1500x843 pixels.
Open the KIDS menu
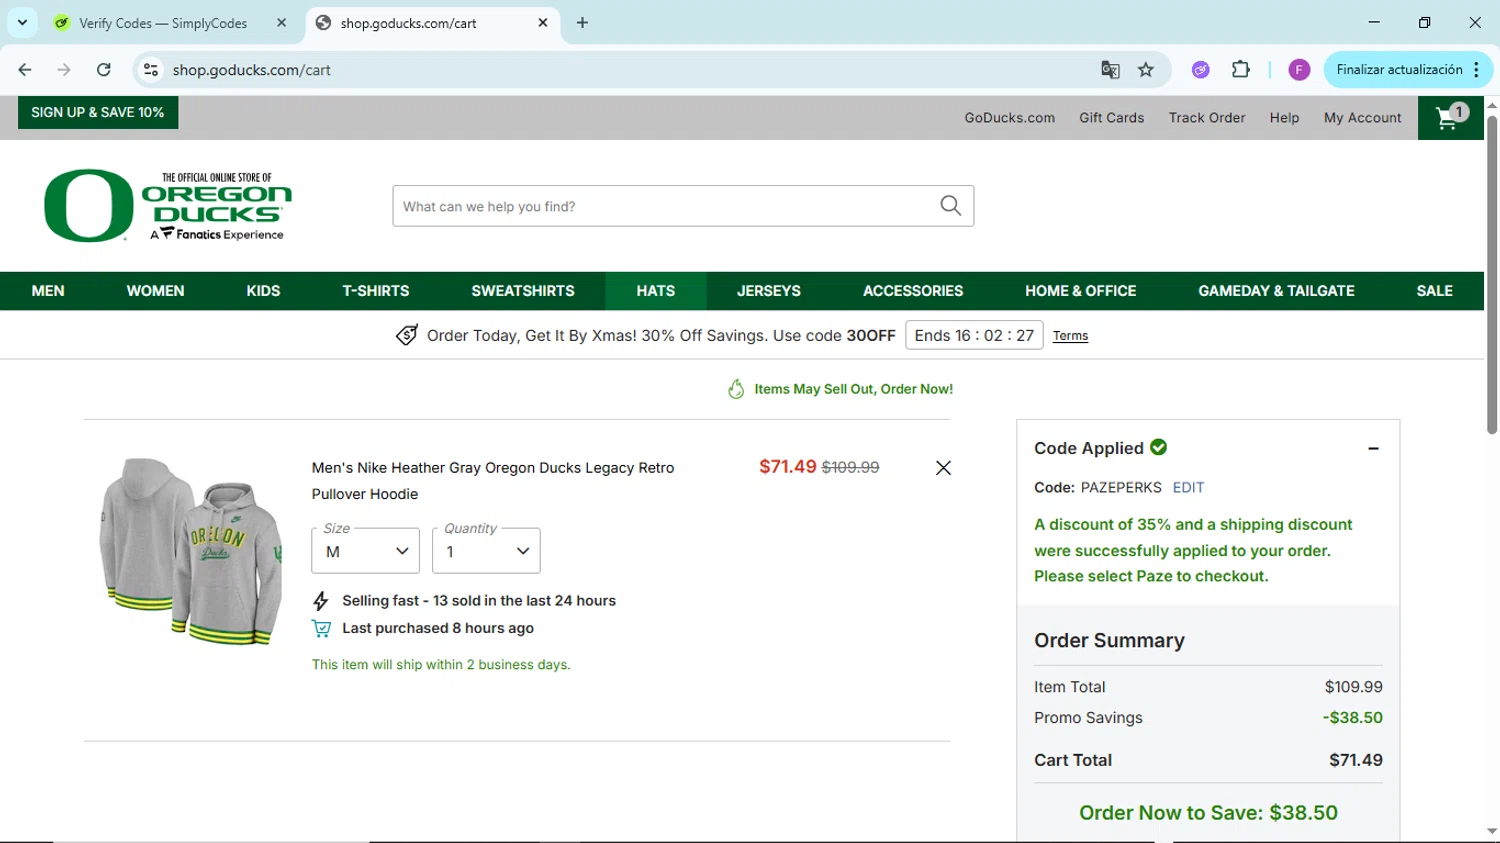tap(263, 291)
